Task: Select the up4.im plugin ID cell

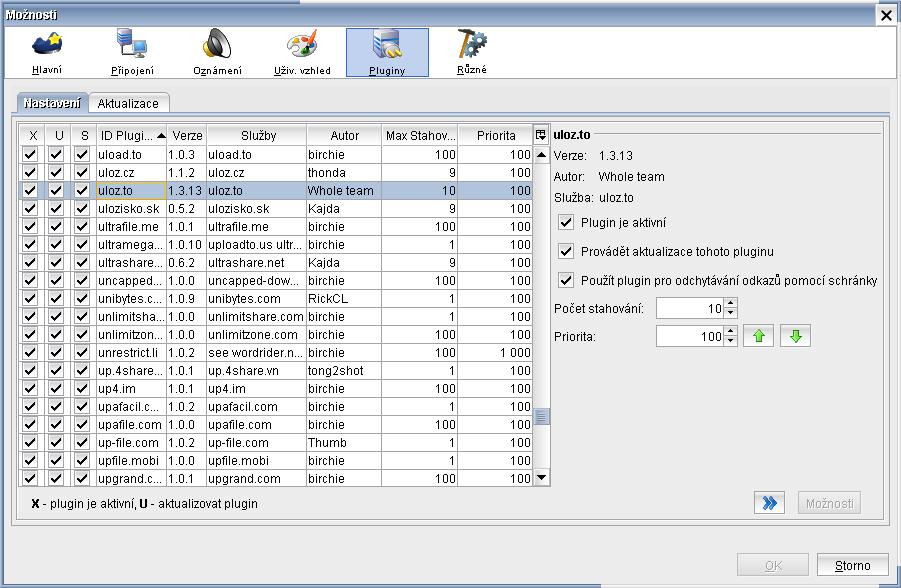Action: tap(132, 389)
